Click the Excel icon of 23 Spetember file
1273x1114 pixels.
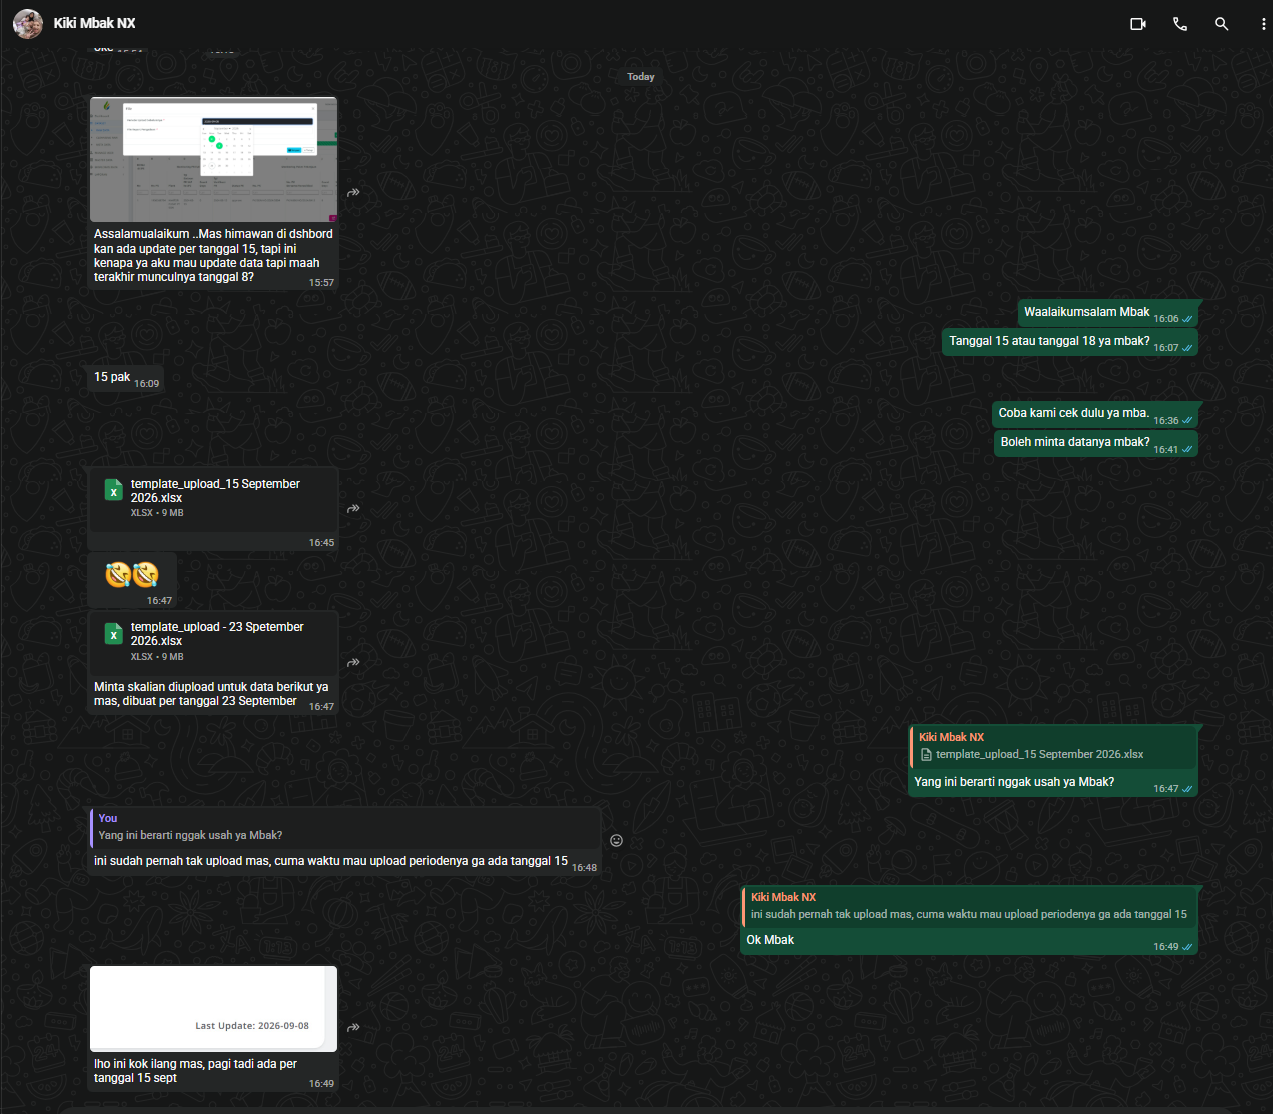pyautogui.click(x=114, y=633)
